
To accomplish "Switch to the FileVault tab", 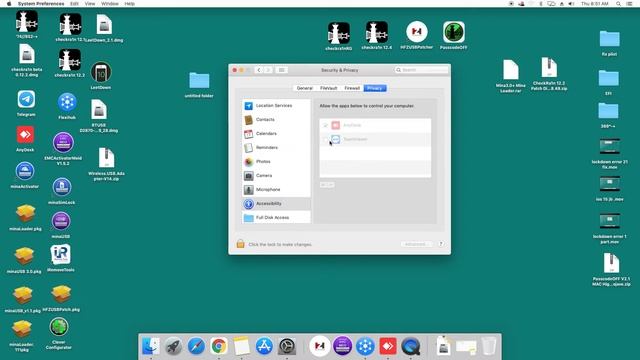I will tap(328, 88).
